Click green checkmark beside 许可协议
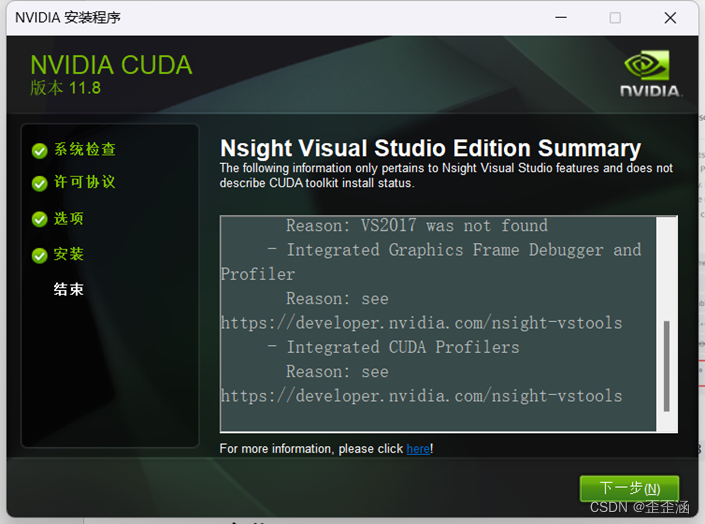 [x=40, y=184]
